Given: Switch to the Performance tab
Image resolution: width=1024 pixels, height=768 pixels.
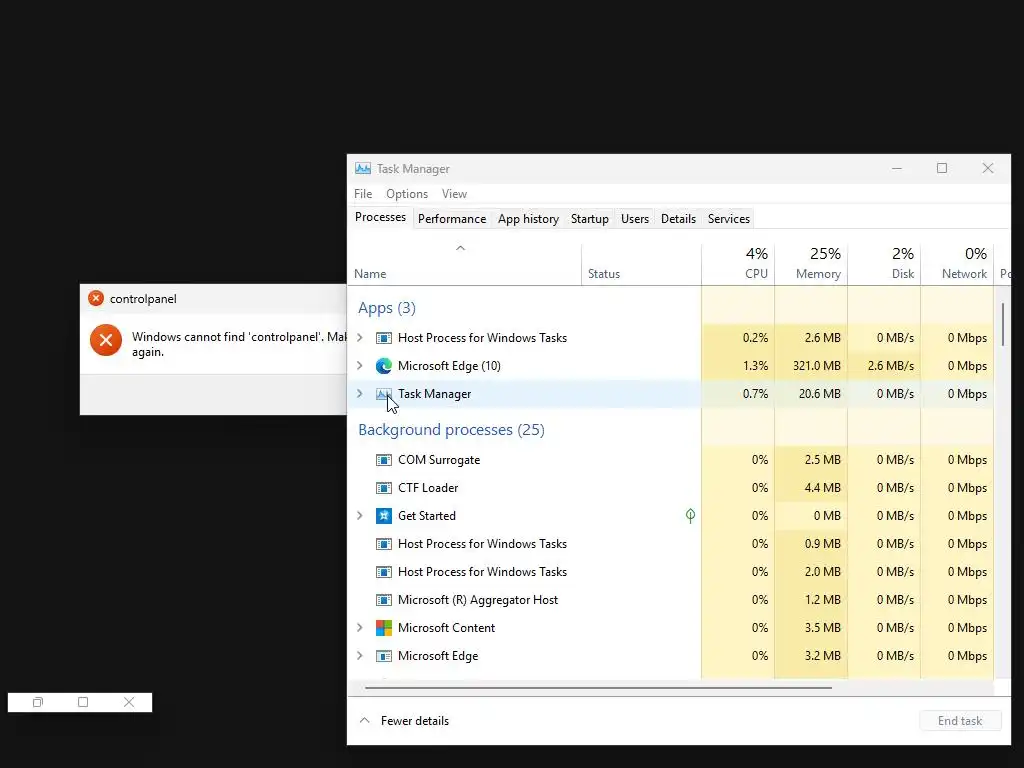Looking at the screenshot, I should point(452,219).
